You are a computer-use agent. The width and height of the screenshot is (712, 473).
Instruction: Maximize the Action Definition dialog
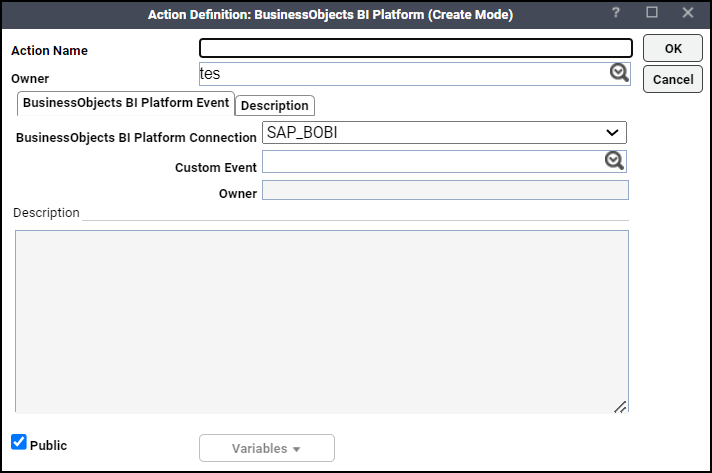click(x=652, y=12)
